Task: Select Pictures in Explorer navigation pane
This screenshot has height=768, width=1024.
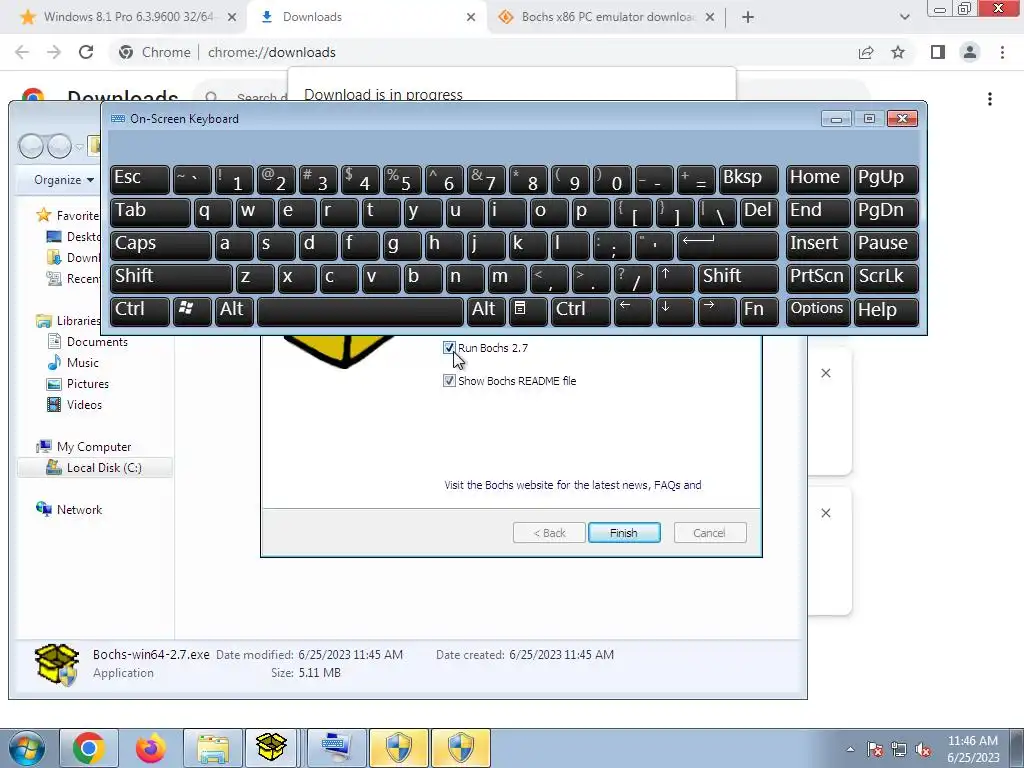Action: pos(78,383)
